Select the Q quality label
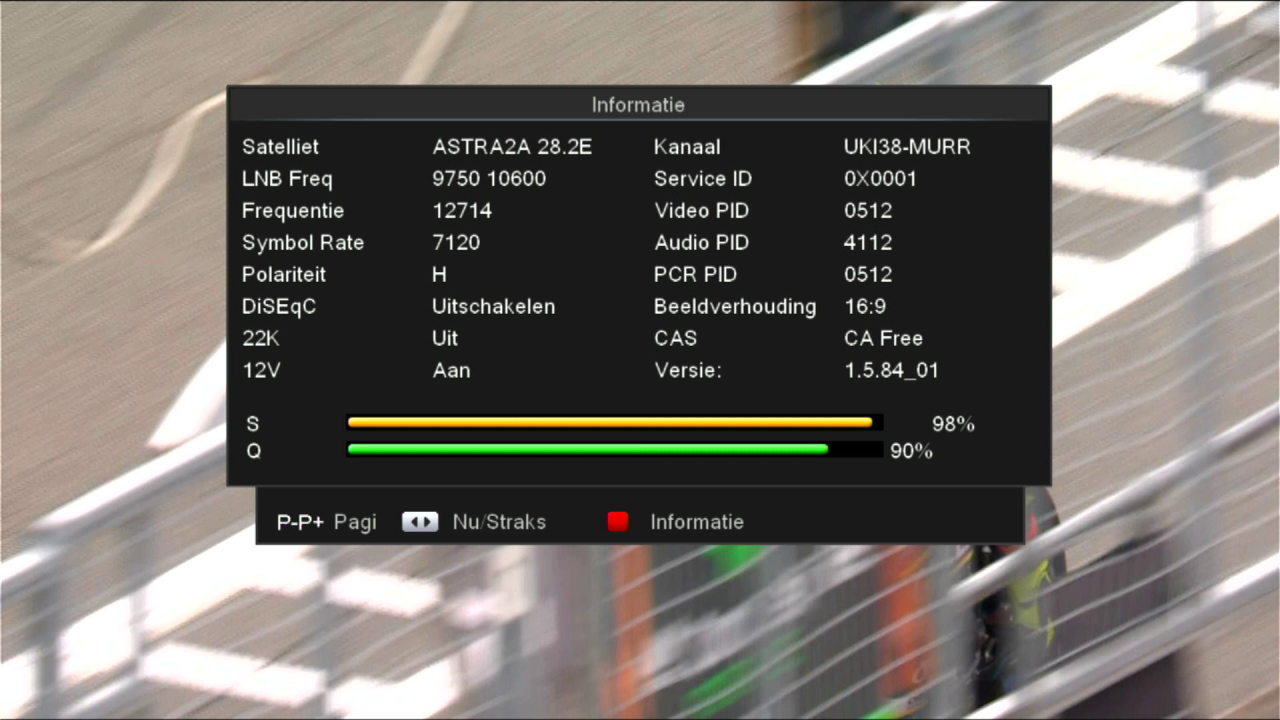The width and height of the screenshot is (1280, 720). 254,451
